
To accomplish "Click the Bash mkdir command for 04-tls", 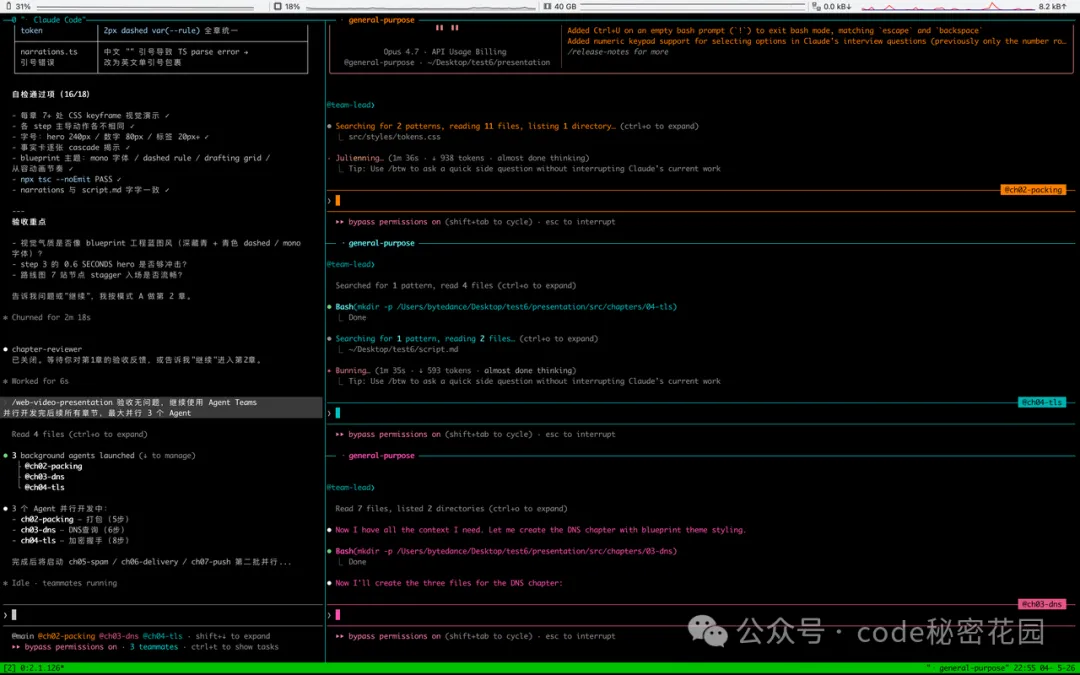I will point(506,307).
